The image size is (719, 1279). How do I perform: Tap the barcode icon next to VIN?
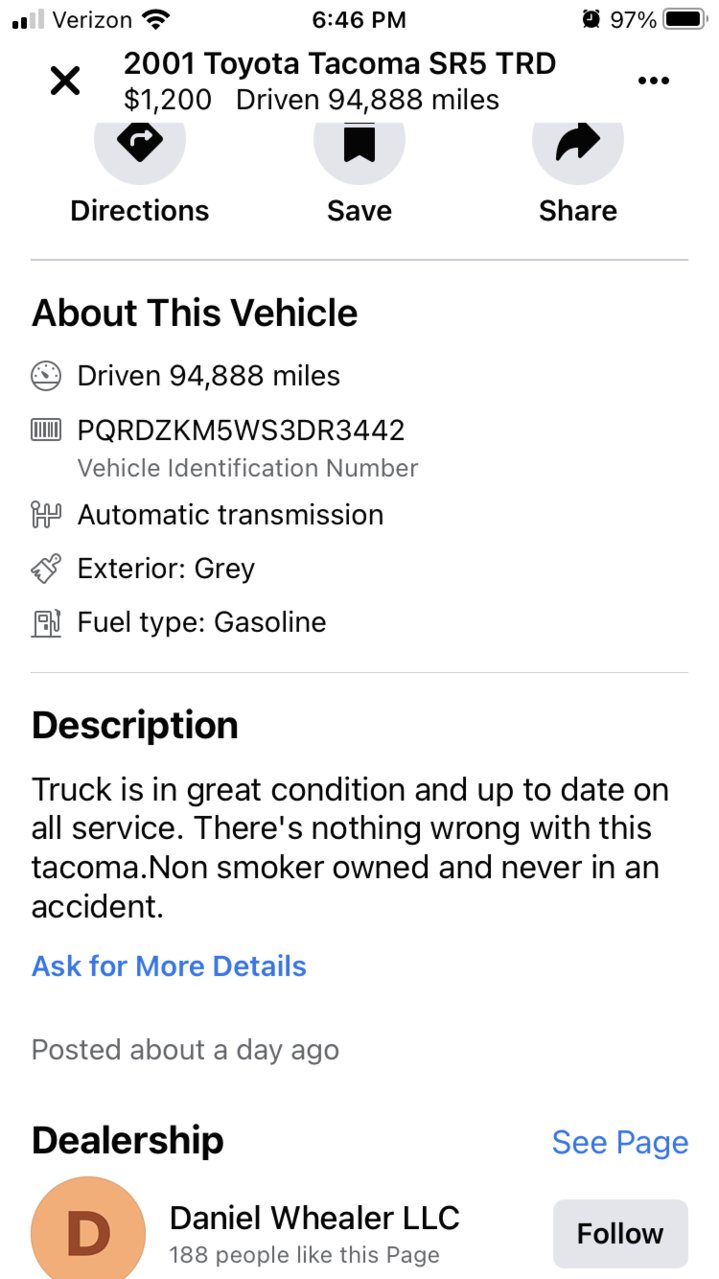(x=47, y=431)
